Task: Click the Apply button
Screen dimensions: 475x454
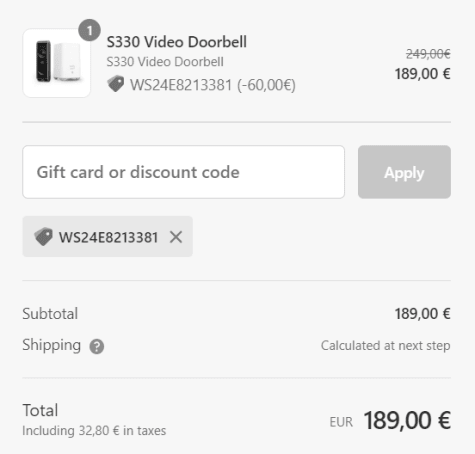Action: pyautogui.click(x=404, y=172)
